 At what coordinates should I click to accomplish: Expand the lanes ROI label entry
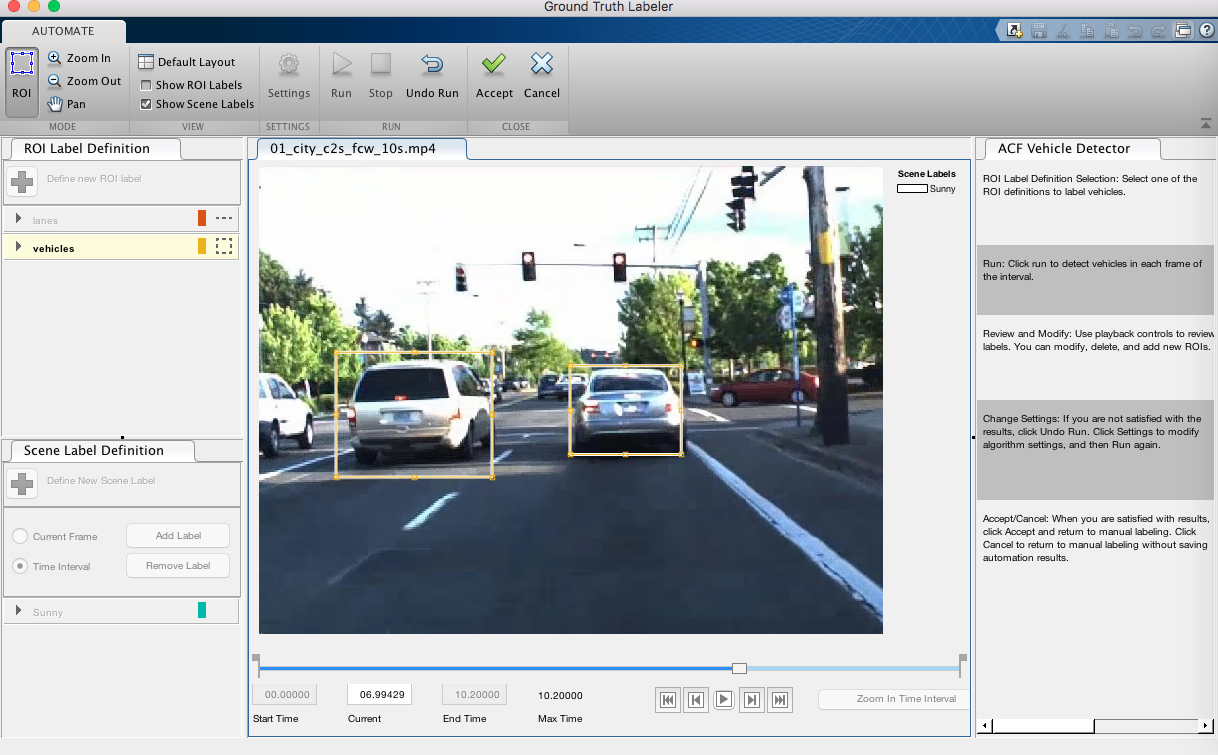coord(19,219)
